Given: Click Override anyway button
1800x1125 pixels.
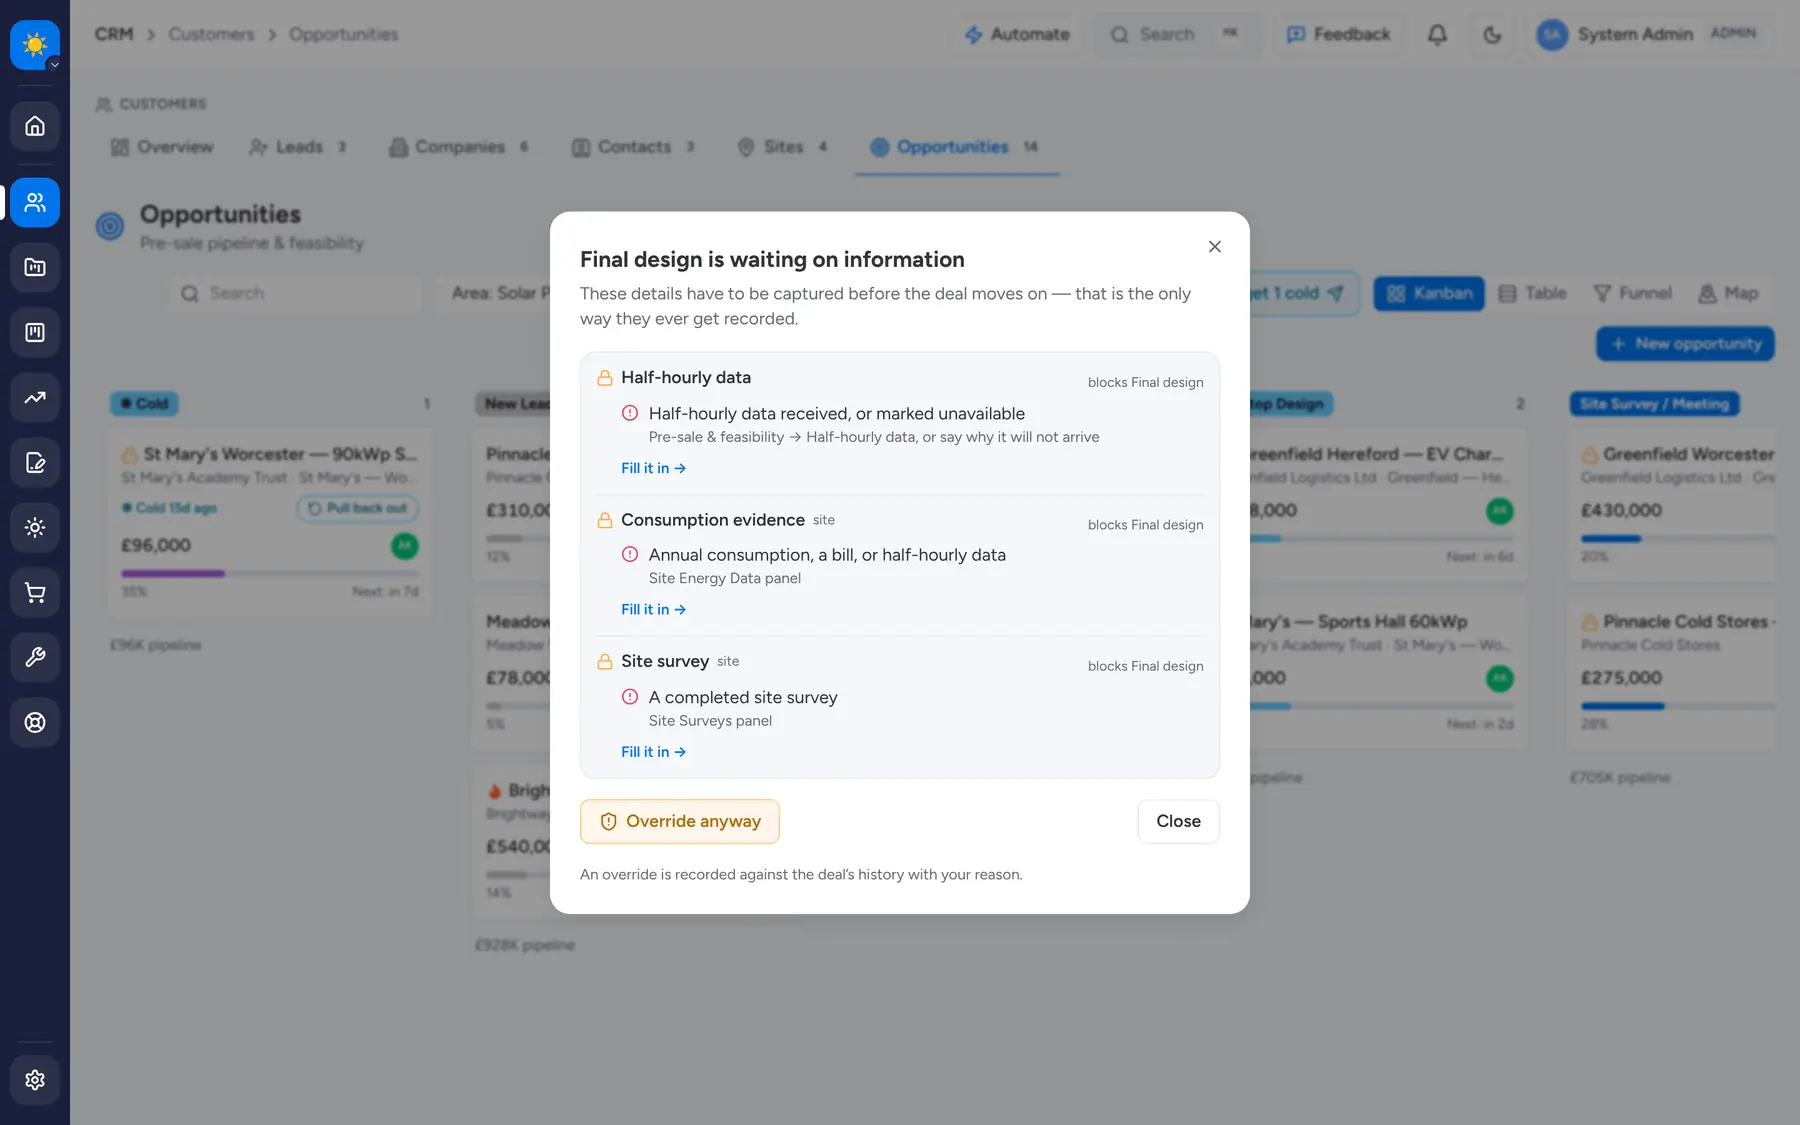Looking at the screenshot, I should (680, 821).
